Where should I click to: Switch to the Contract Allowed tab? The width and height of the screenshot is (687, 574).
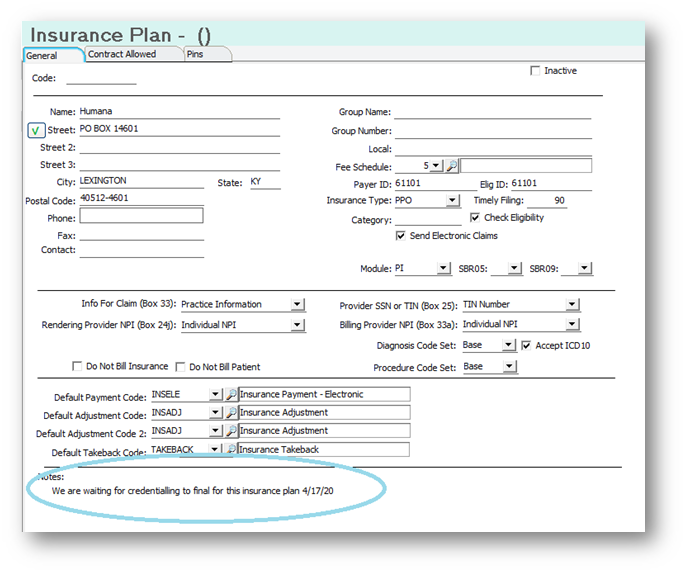coord(122,54)
